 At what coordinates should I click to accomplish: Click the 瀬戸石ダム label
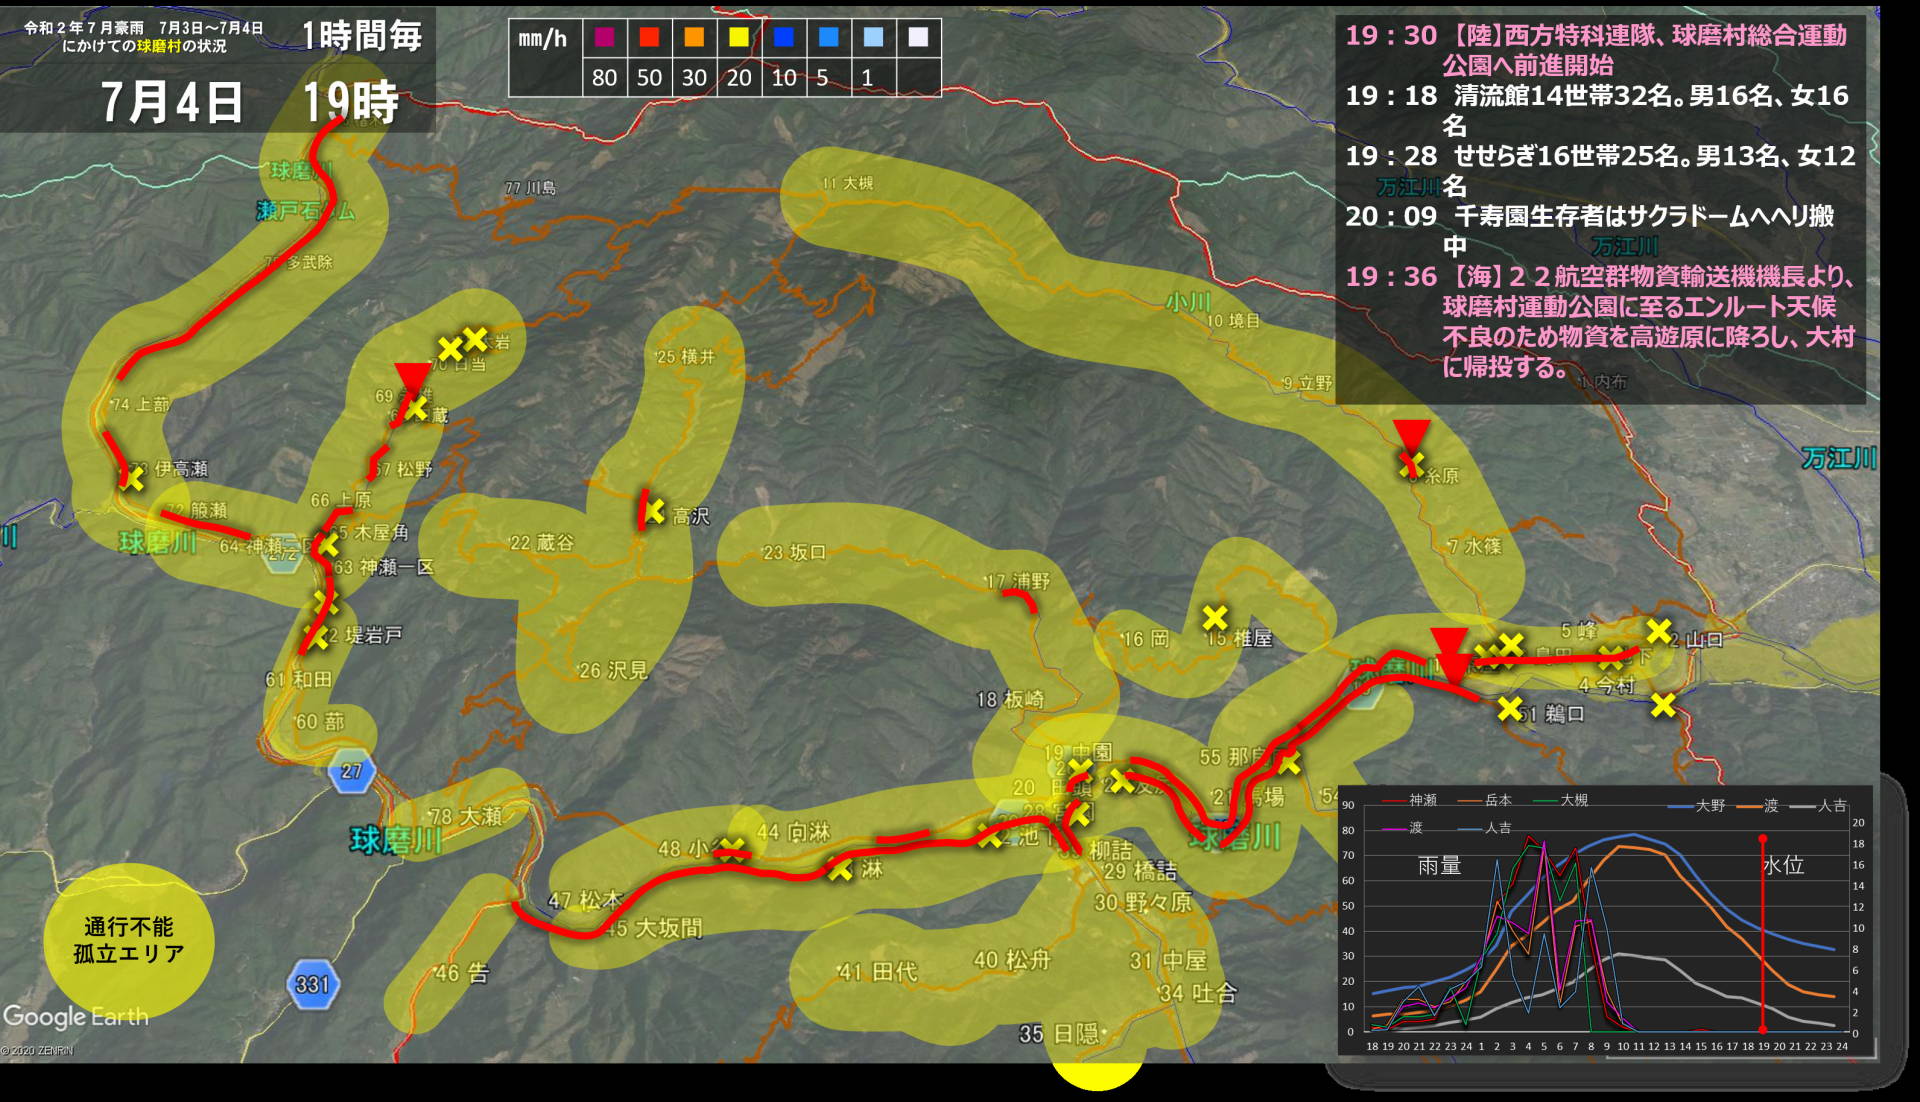tap(306, 210)
